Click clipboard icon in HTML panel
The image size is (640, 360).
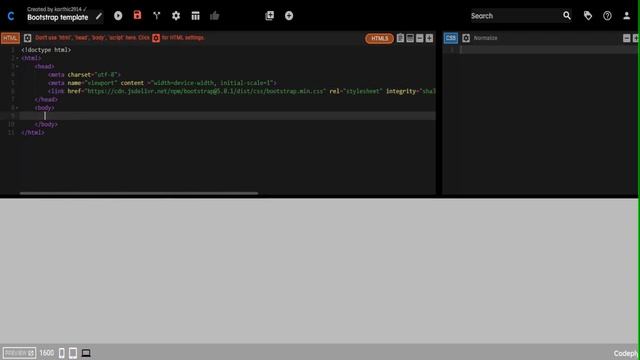pyautogui.click(x=400, y=38)
